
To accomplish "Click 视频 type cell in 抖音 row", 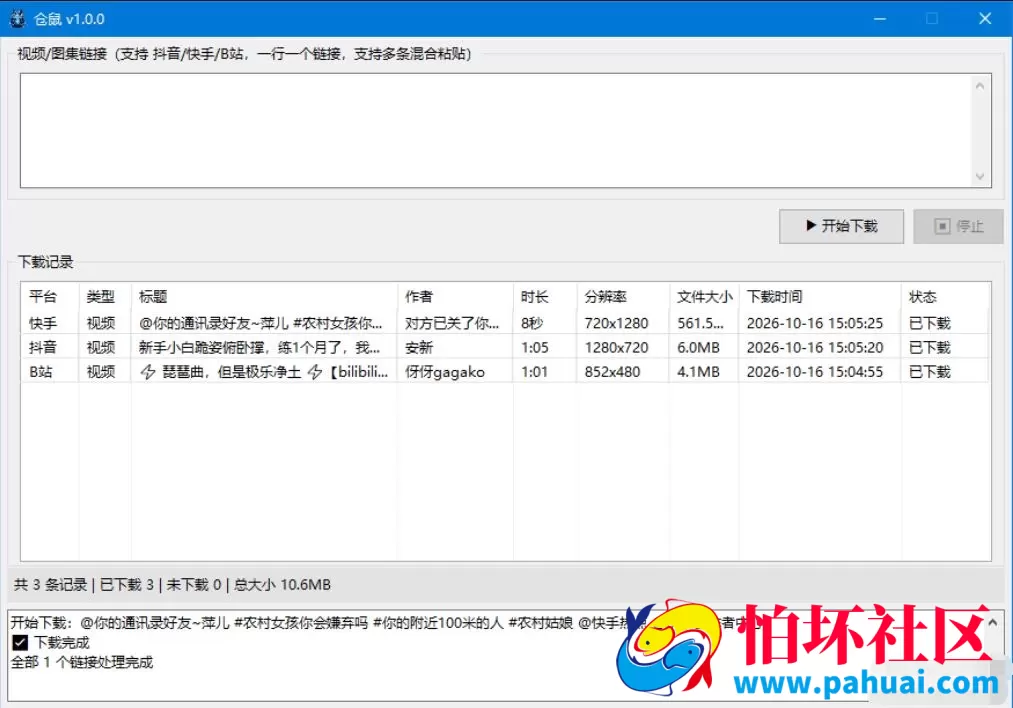I will click(101, 348).
